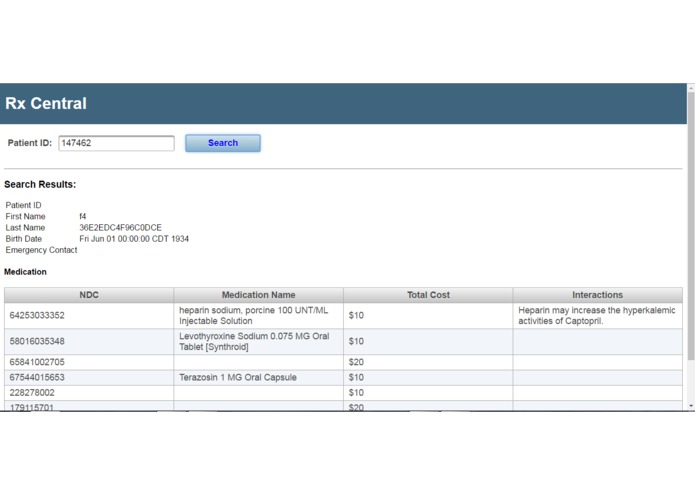Sort by the Total Cost column header
The width and height of the screenshot is (695, 494).
(x=428, y=295)
